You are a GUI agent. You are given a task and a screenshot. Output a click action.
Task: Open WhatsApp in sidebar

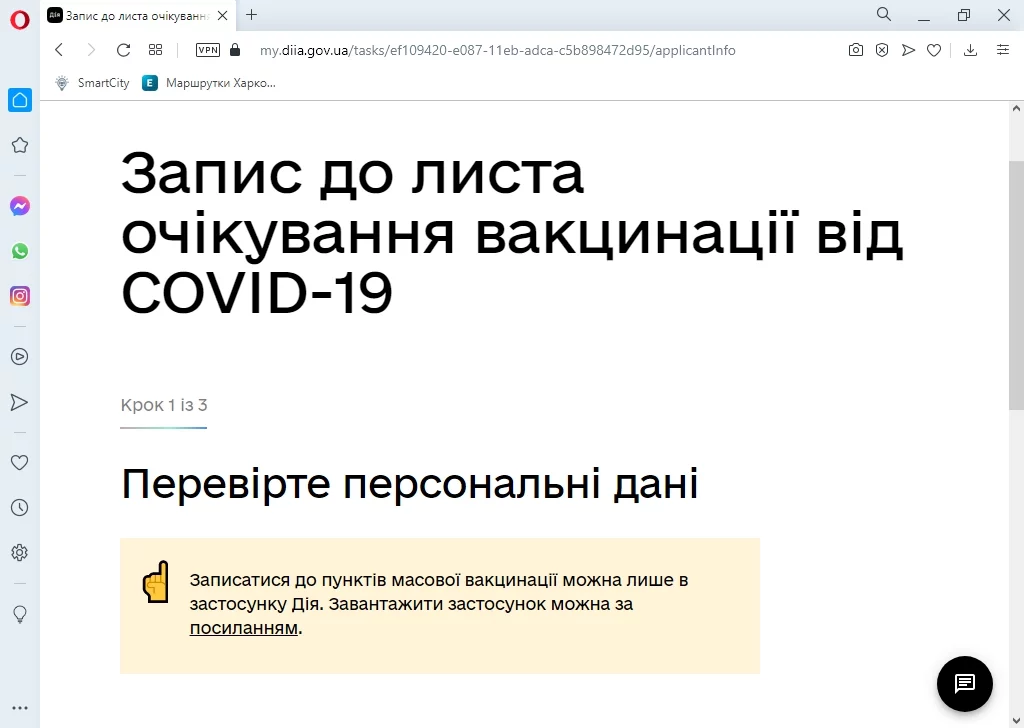pyautogui.click(x=20, y=251)
